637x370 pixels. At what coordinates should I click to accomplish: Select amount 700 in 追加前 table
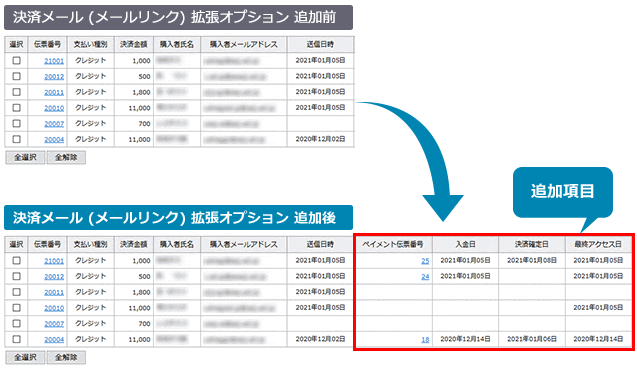coord(144,124)
